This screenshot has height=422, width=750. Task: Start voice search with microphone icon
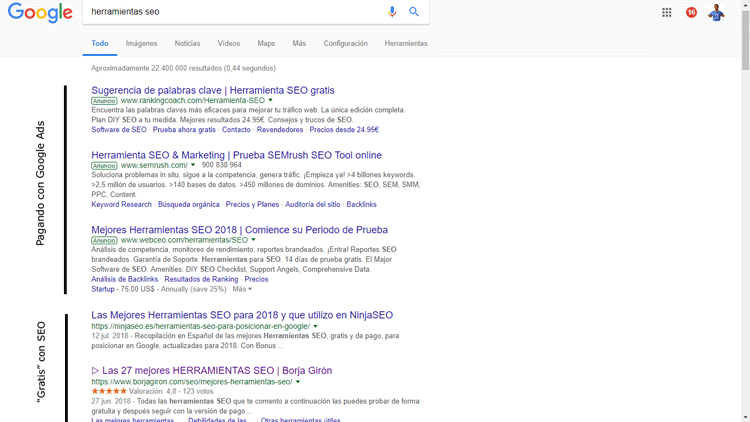[392, 12]
